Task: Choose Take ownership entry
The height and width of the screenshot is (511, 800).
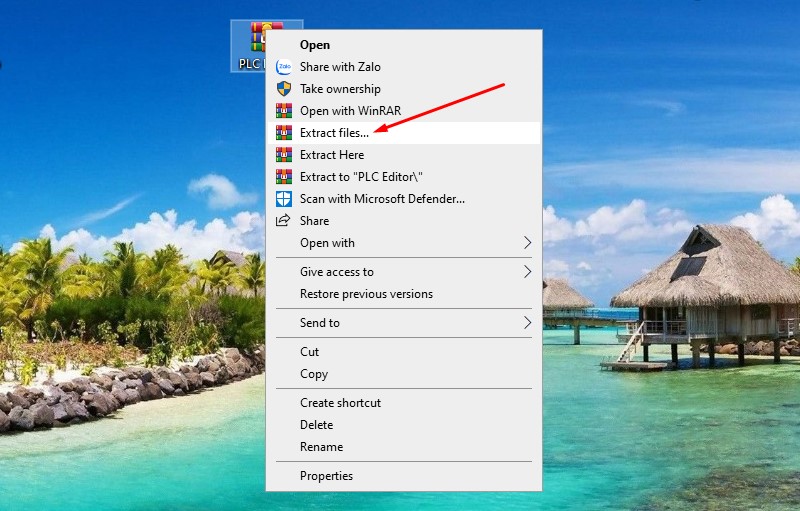Action: pyautogui.click(x=404, y=89)
